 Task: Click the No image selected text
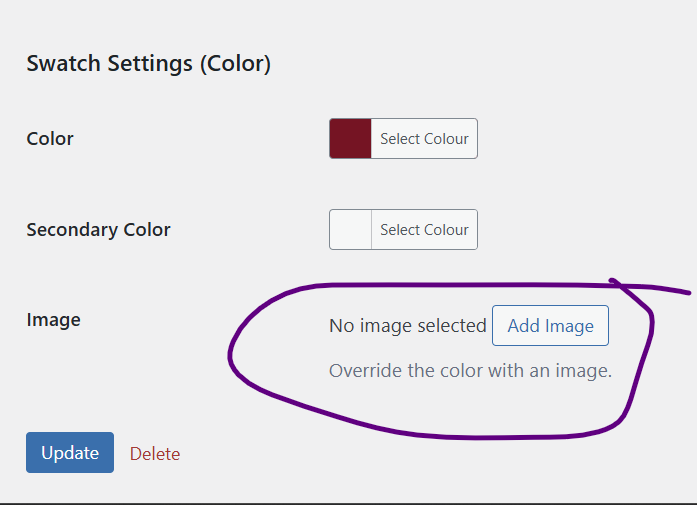coord(408,326)
